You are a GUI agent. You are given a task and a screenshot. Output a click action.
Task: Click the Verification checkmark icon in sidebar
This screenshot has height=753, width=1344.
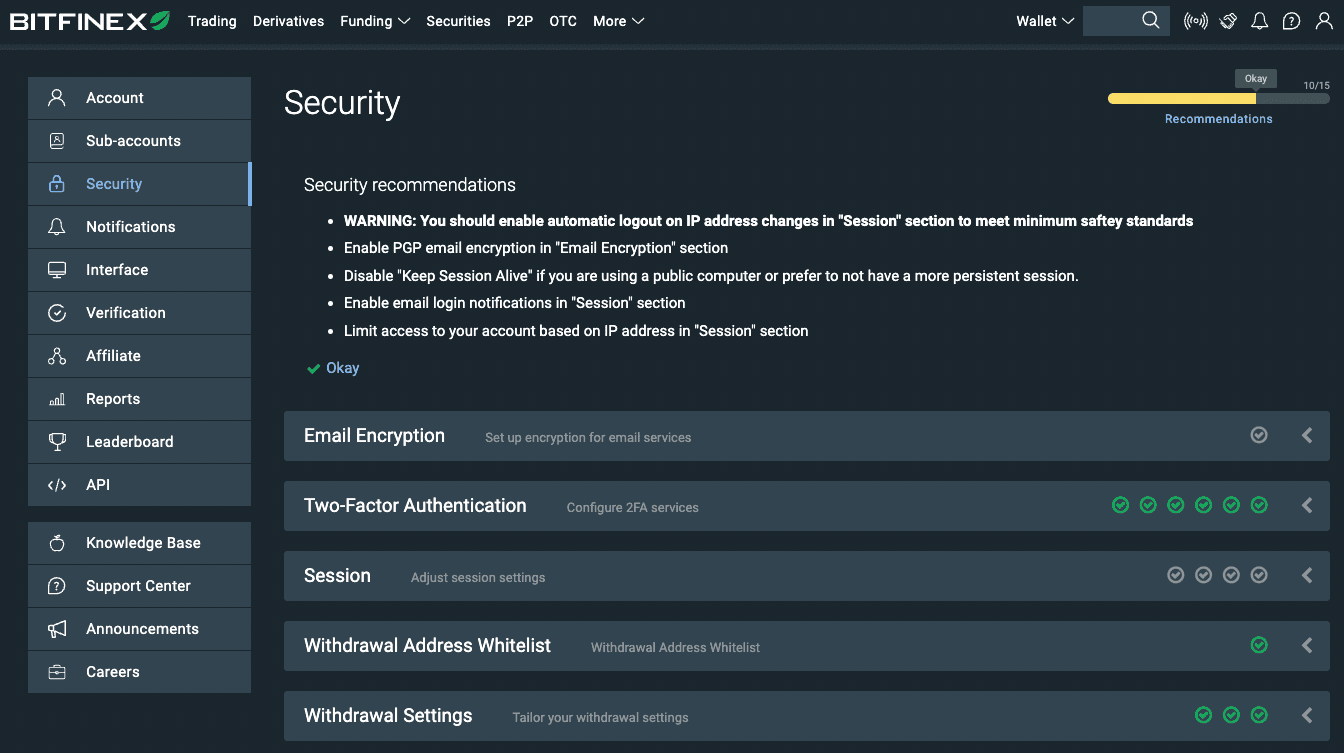[57, 313]
